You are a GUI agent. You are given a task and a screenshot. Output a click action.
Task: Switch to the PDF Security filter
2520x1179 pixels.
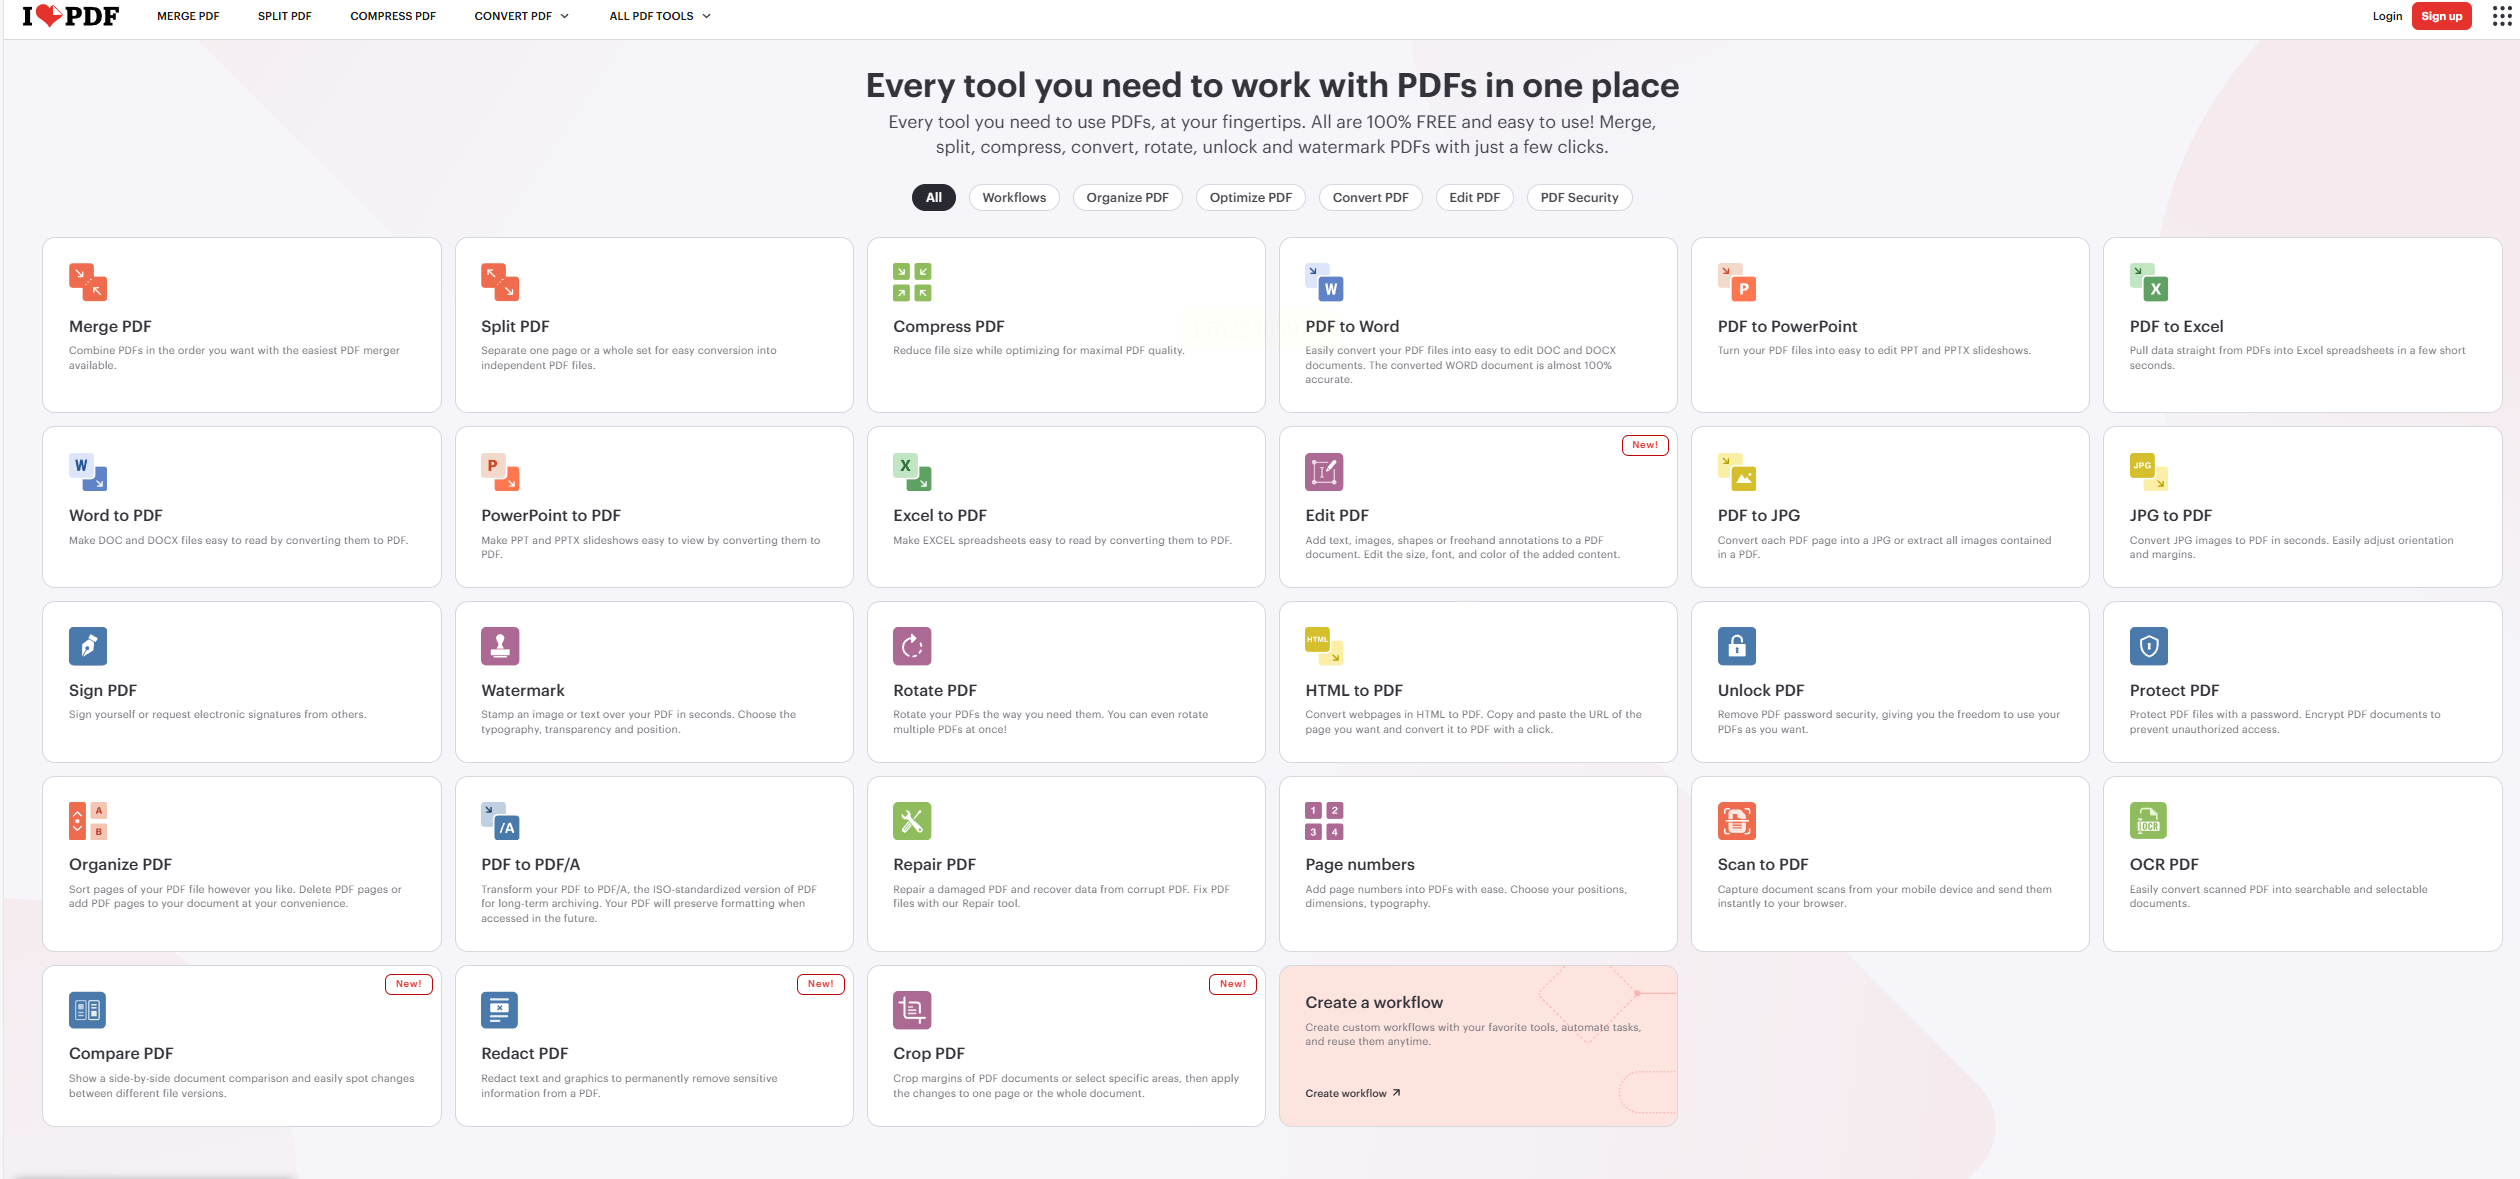pos(1579,198)
